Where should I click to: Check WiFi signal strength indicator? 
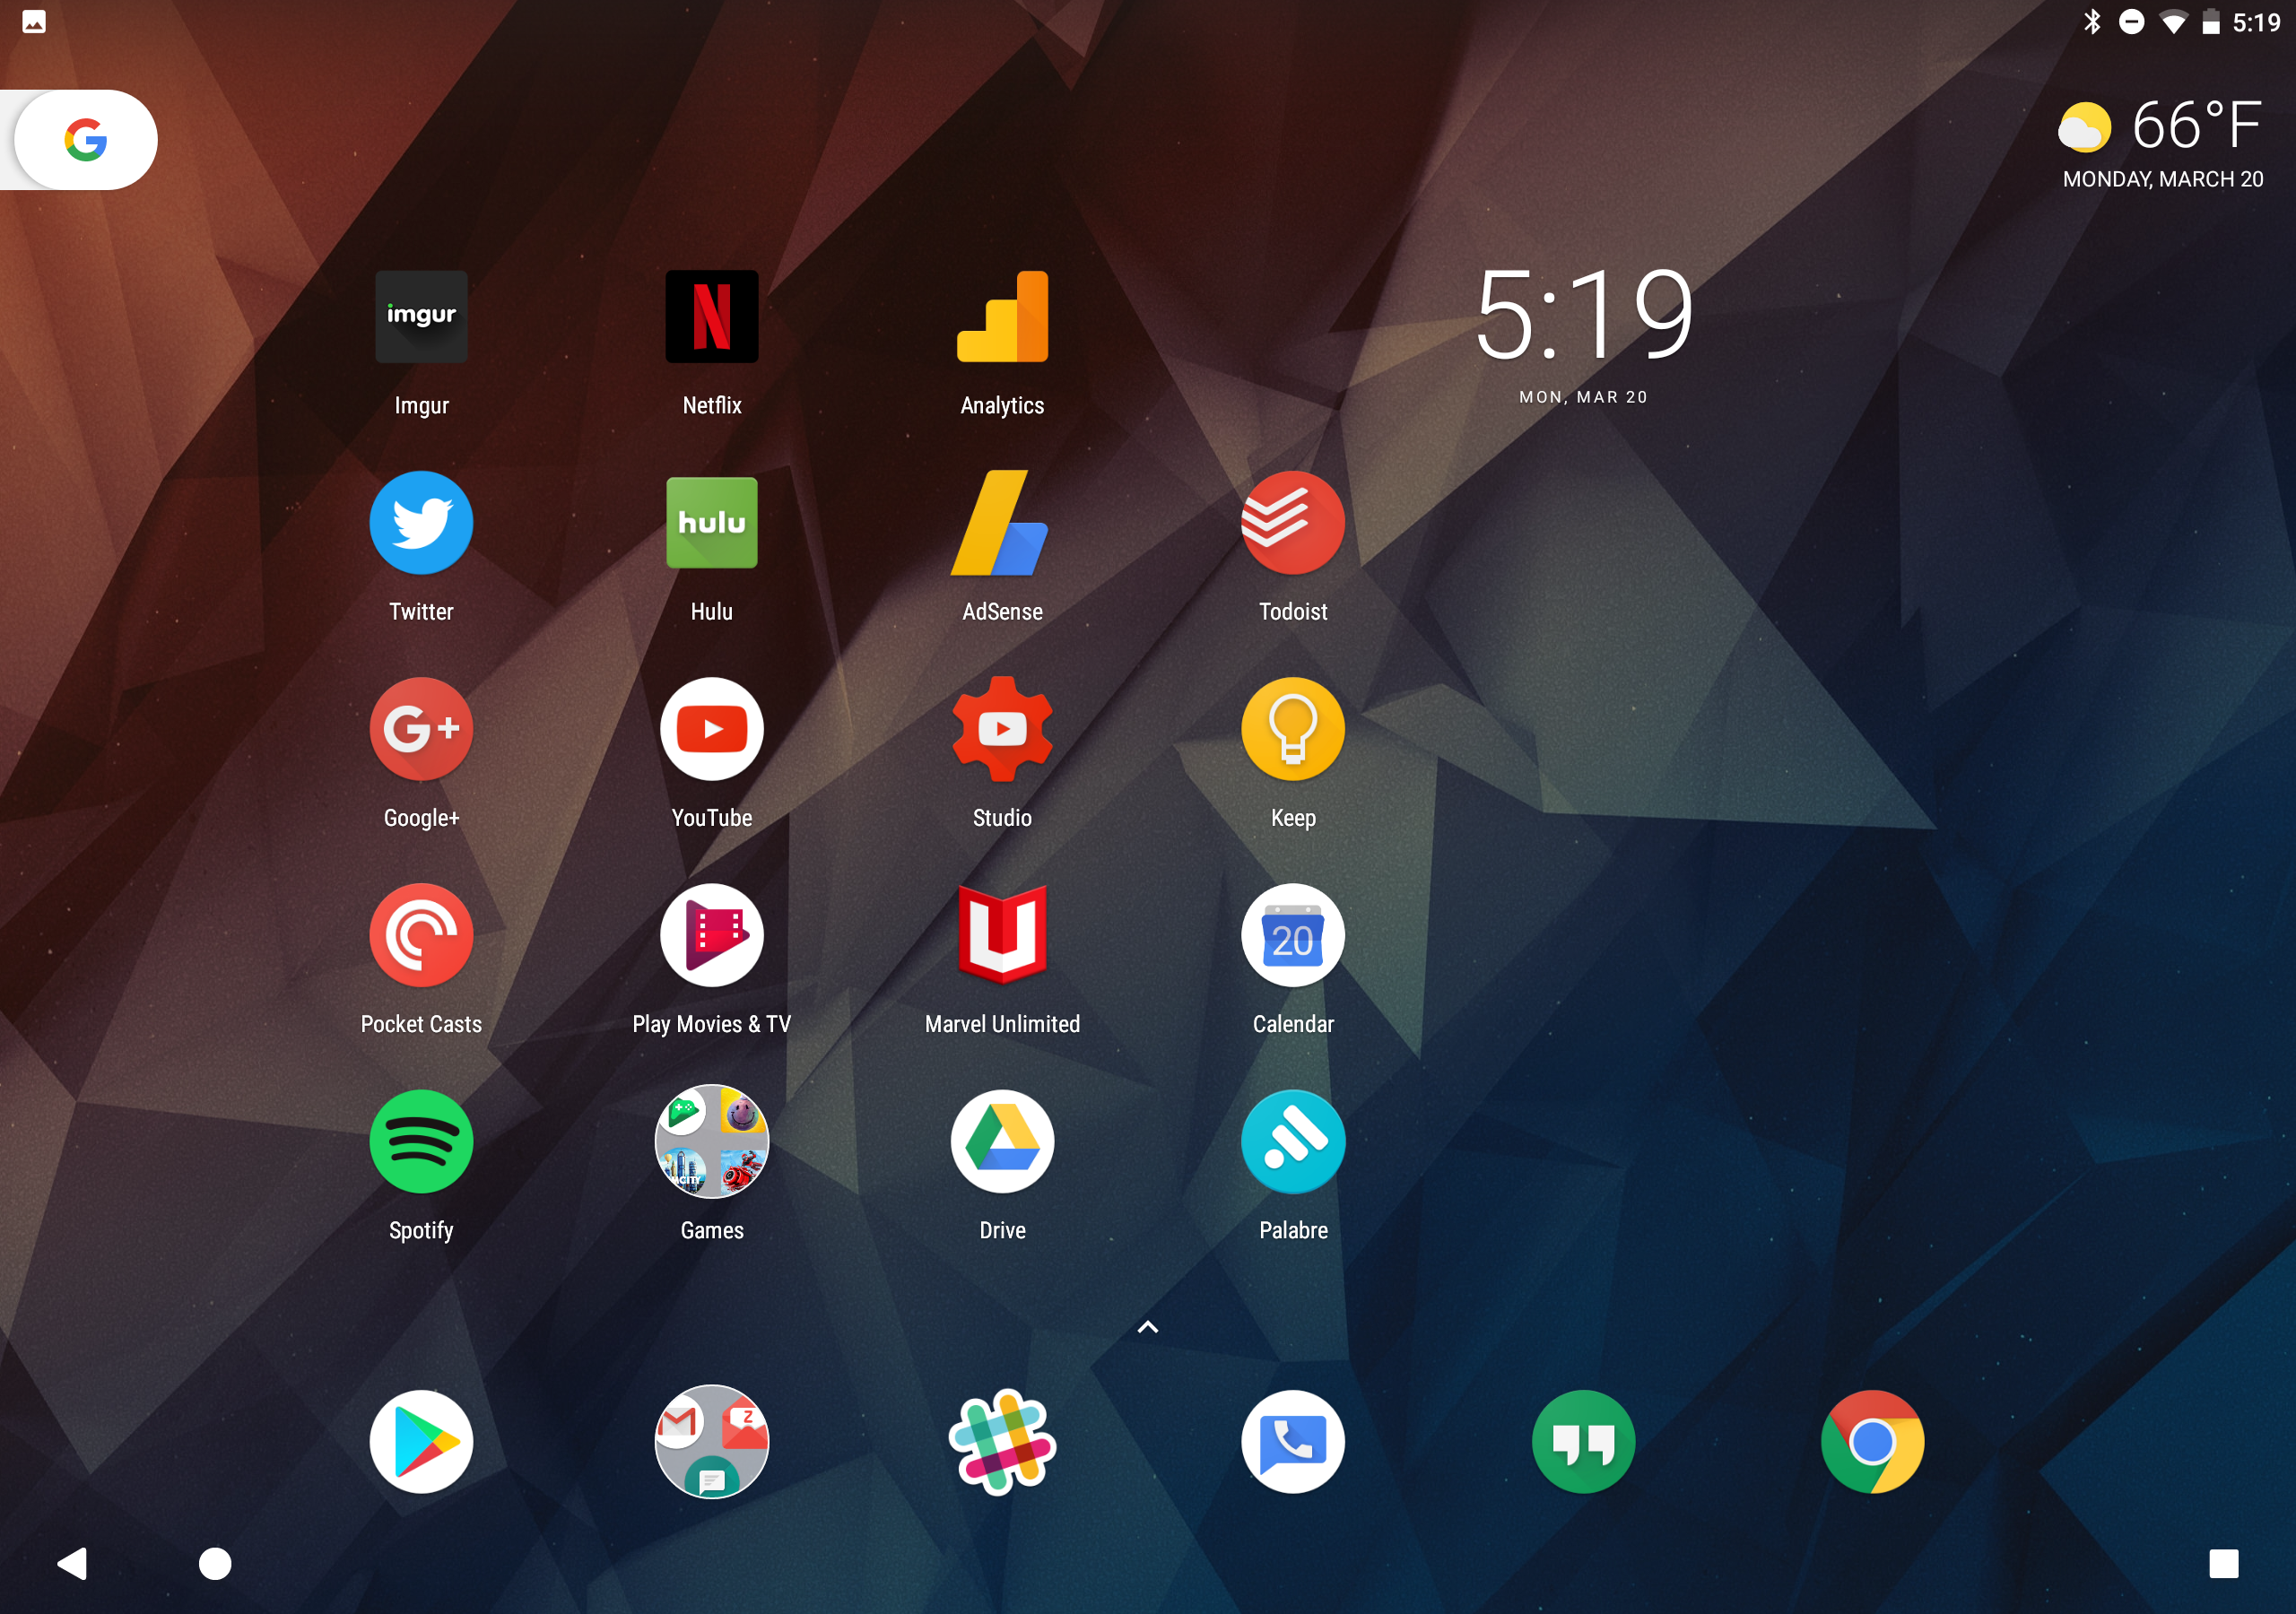point(2174,22)
